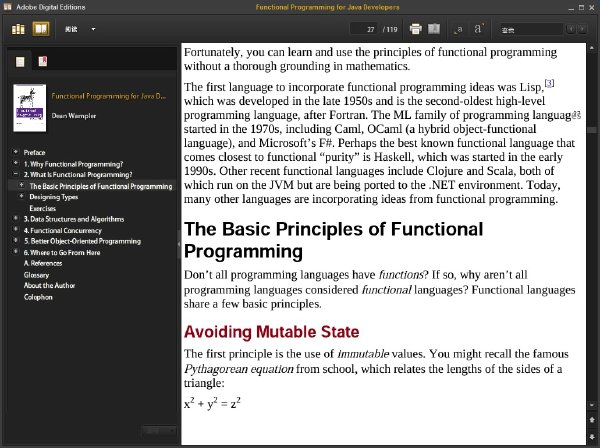Screen dimensions: 600x448
Task: Go to '4. Functional Concurrency'
Action: pyautogui.click(x=62, y=230)
